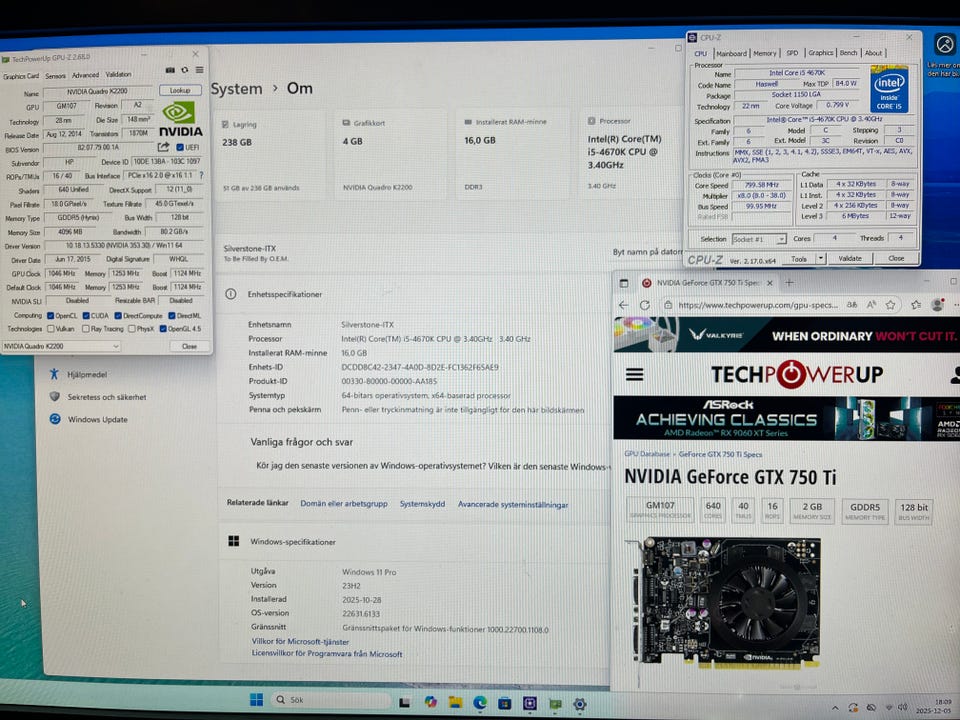The width and height of the screenshot is (960, 720).
Task: Open Villkor för Microsoft-tjänster link
Action: tap(301, 642)
